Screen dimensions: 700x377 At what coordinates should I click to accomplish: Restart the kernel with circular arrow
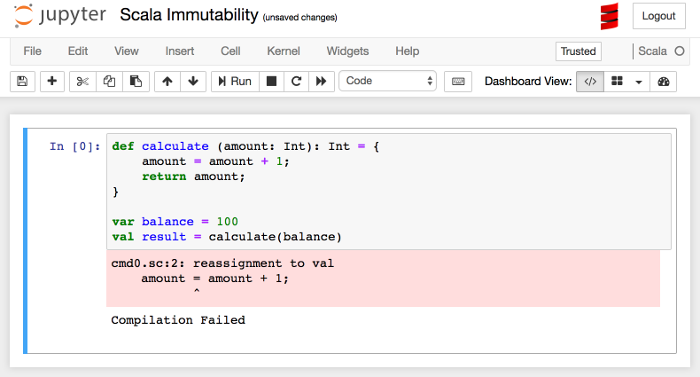tap(296, 81)
